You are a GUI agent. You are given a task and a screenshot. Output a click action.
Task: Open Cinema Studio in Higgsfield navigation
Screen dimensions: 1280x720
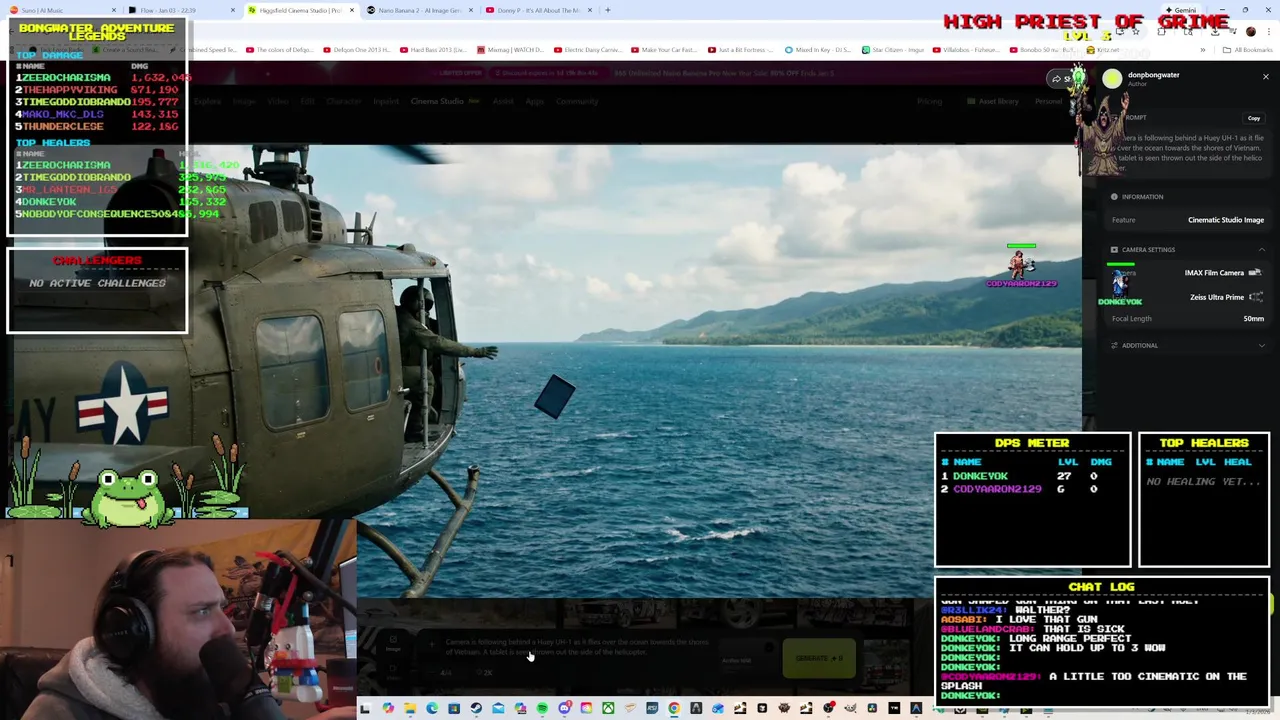437,101
